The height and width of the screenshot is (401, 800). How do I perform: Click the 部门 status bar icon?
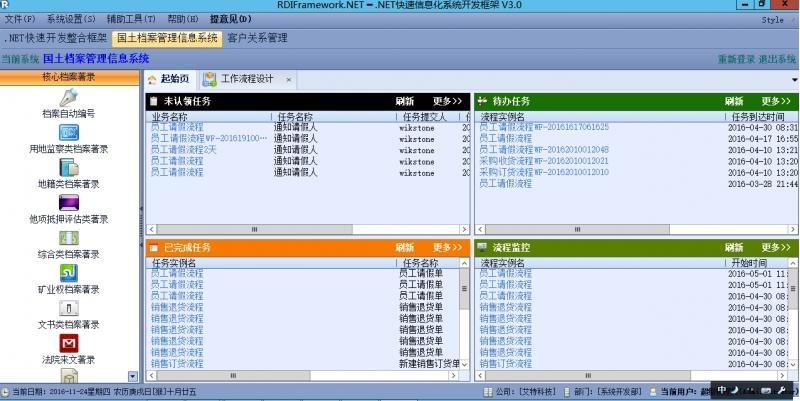[x=567, y=392]
